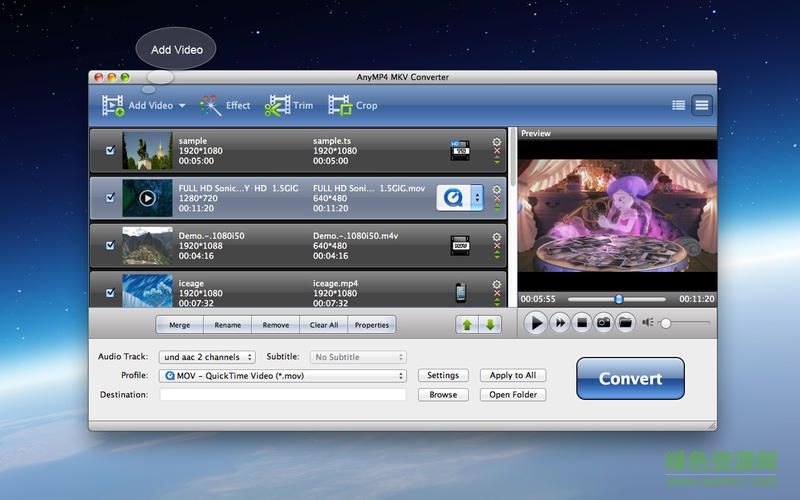The image size is (800, 500).
Task: Switch to the compact list view icon
Action: 679,105
